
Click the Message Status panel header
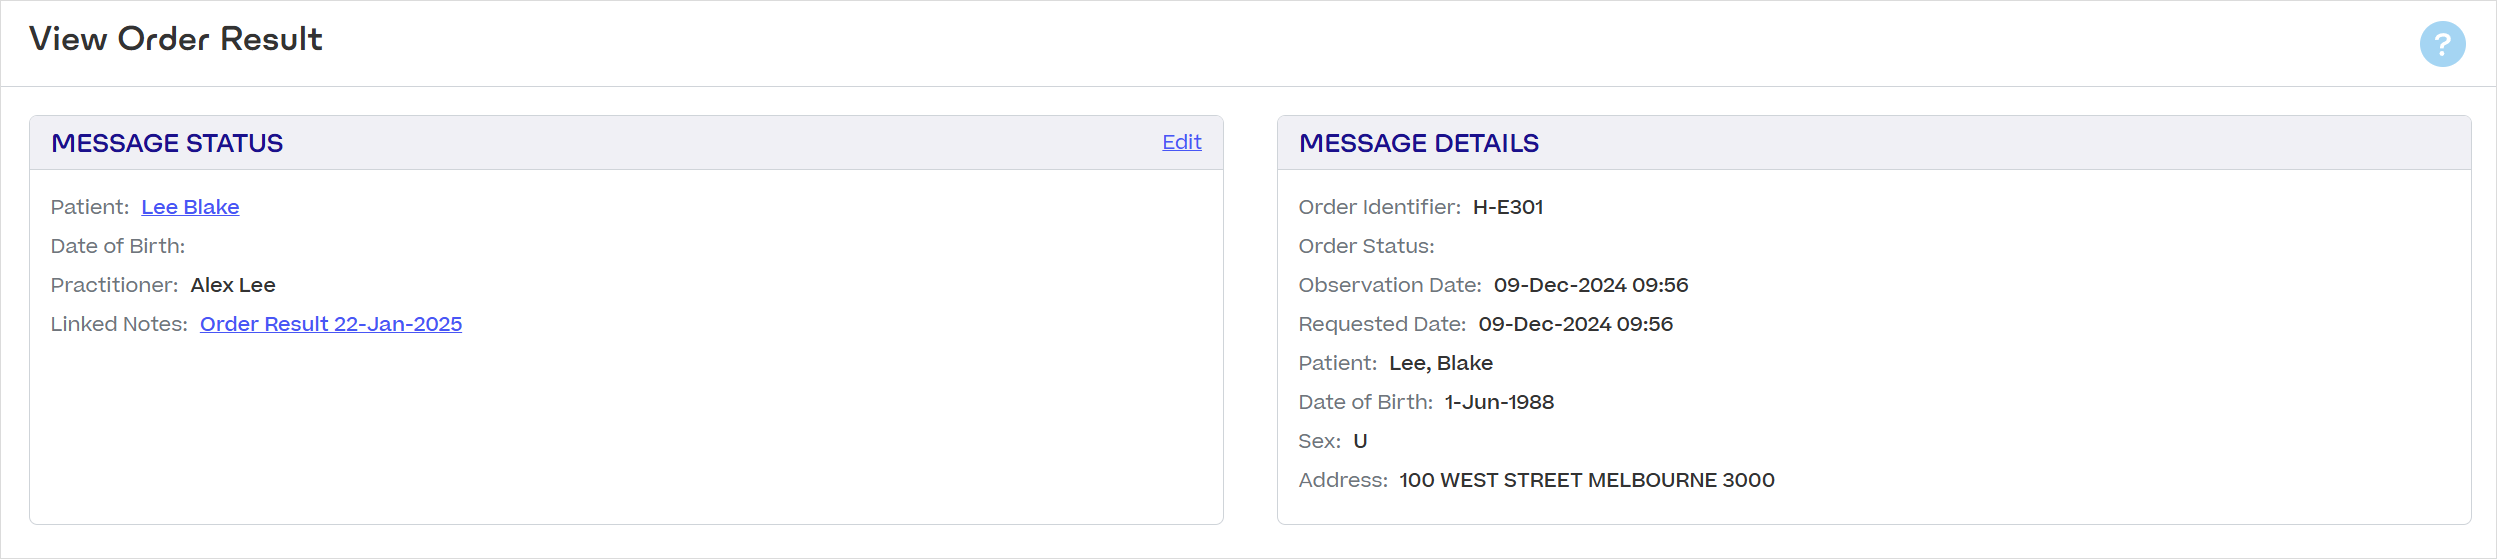[626, 143]
